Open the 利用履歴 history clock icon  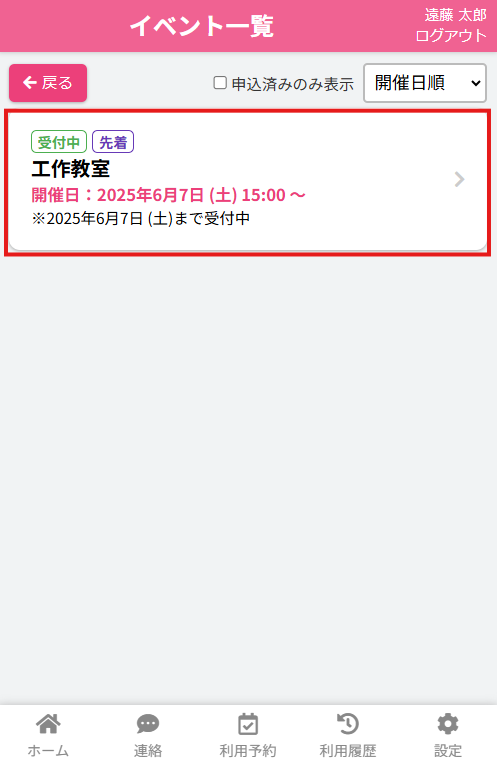tap(348, 724)
